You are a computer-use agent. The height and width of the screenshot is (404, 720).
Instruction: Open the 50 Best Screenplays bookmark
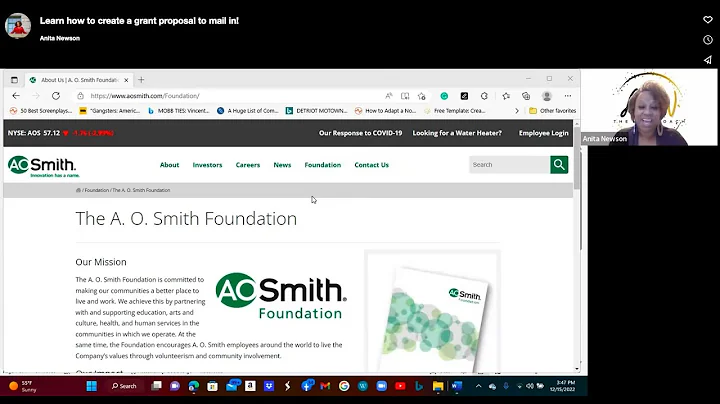tap(41, 111)
